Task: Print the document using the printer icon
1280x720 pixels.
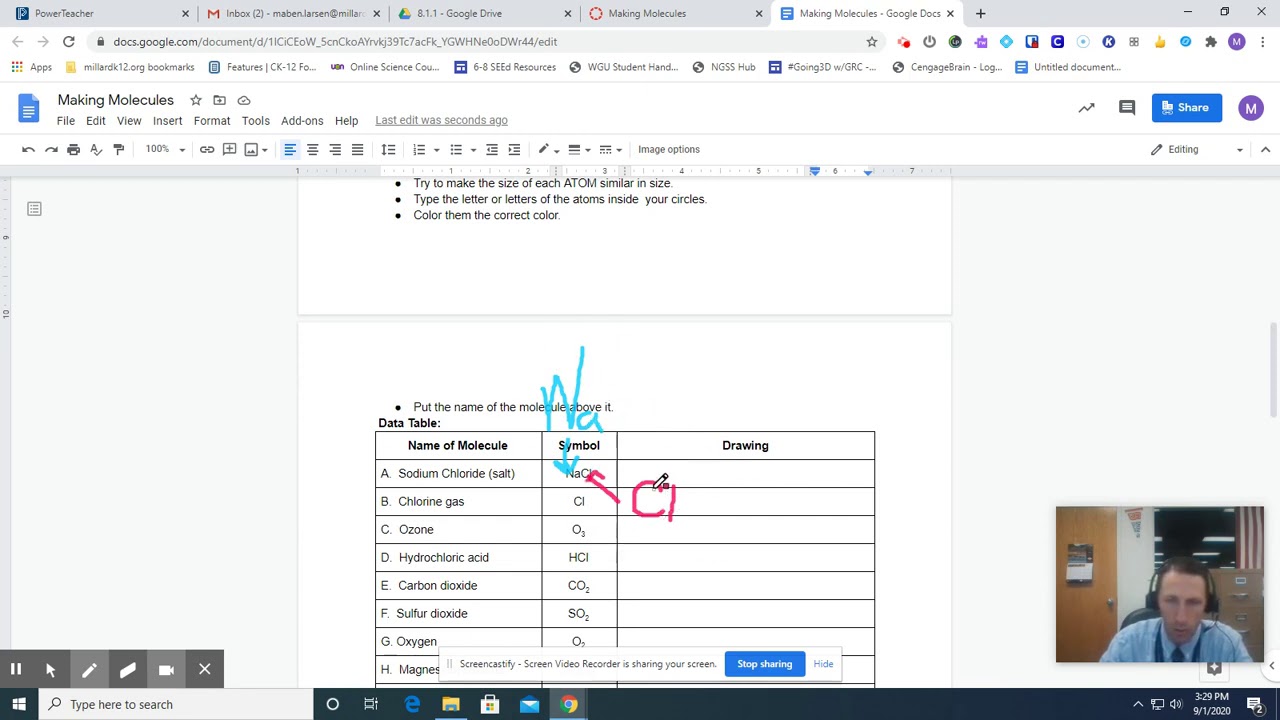Action: tap(73, 149)
